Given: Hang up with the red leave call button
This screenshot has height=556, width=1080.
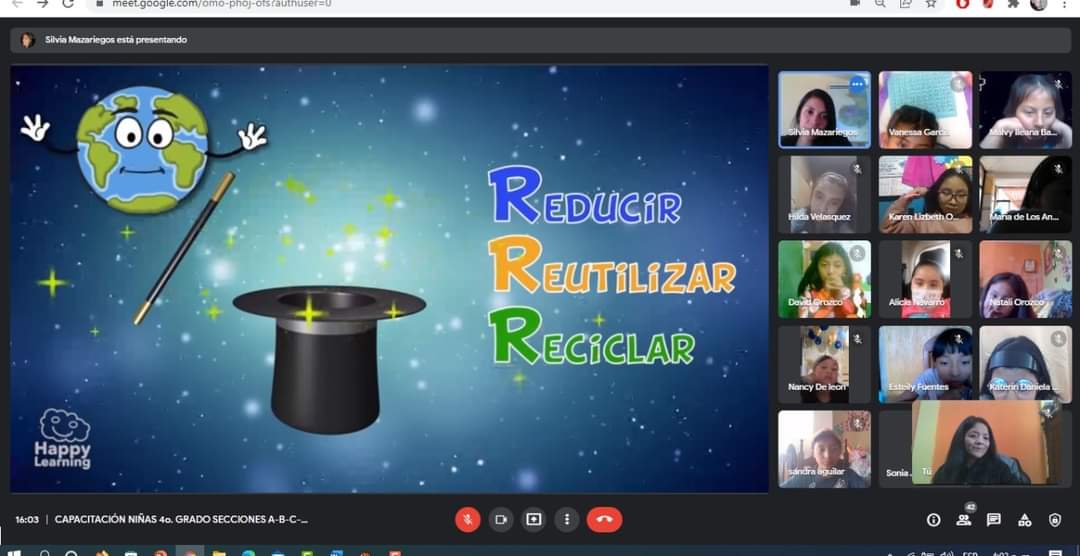Looking at the screenshot, I should (604, 519).
